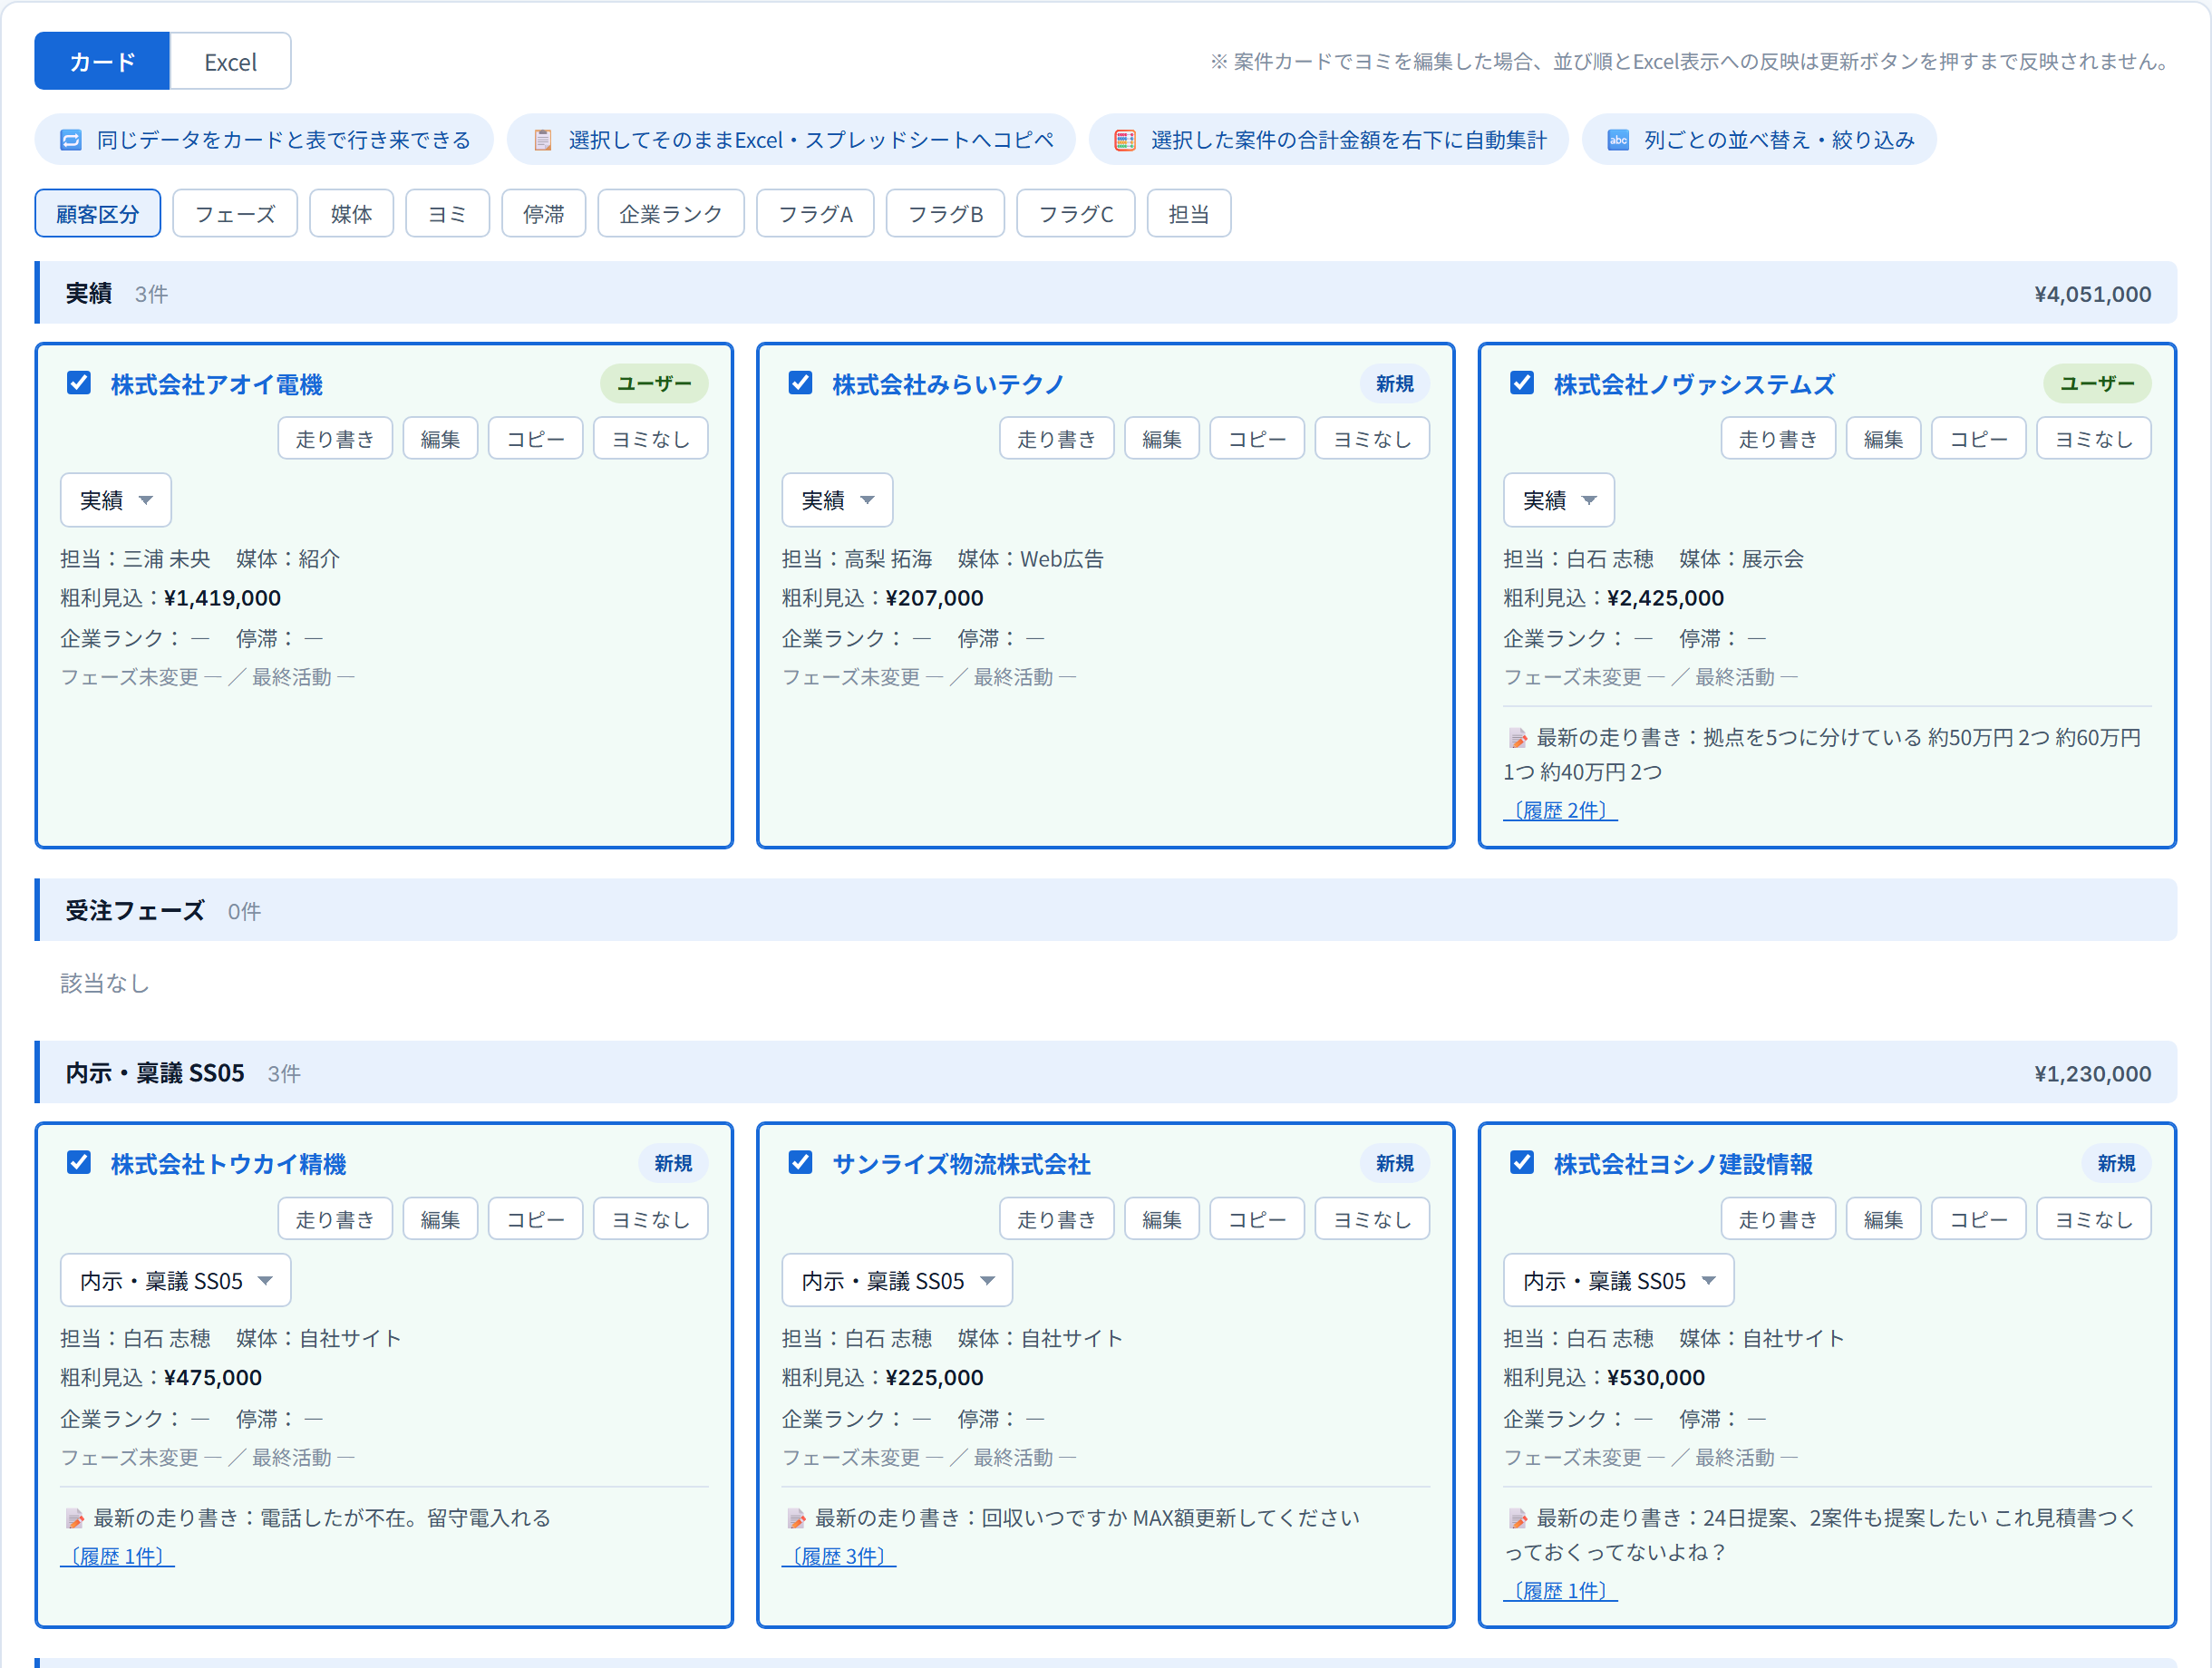The width and height of the screenshot is (2212, 1668).
Task: Group cards by 企業ランク
Action: [x=671, y=214]
